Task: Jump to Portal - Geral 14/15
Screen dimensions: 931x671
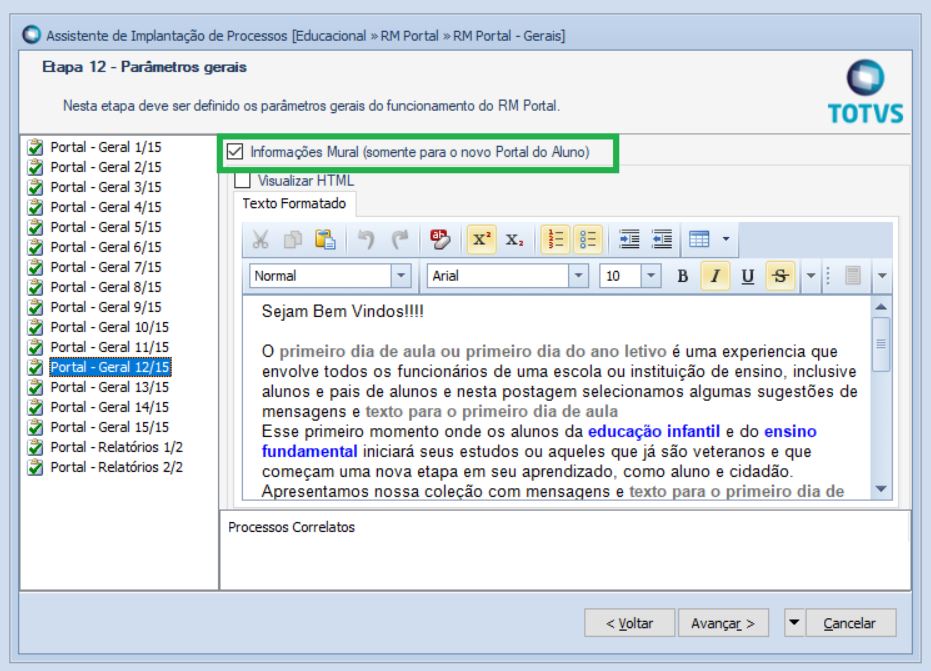Action: point(109,407)
